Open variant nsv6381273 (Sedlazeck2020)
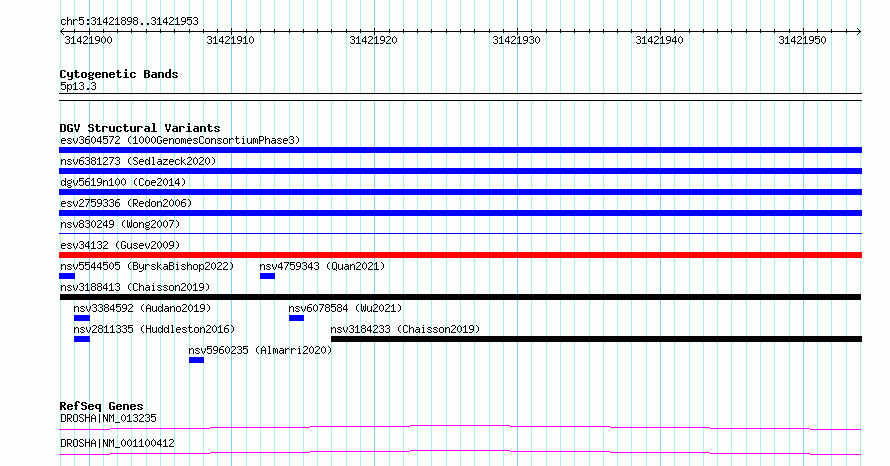This screenshot has width=890, height=466. [138, 161]
